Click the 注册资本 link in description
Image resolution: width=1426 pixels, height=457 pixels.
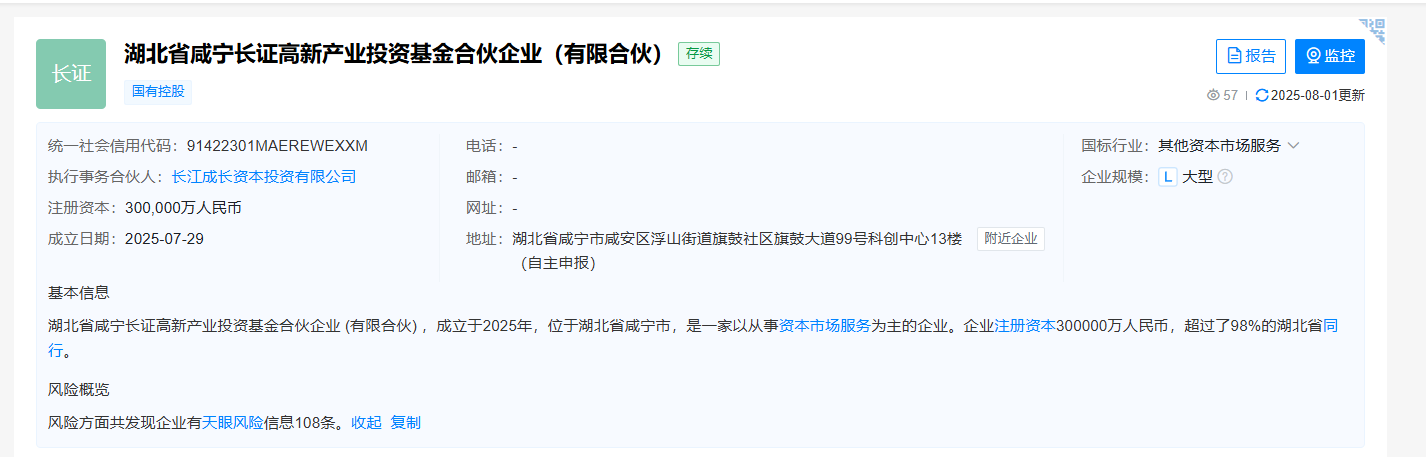[1024, 325]
